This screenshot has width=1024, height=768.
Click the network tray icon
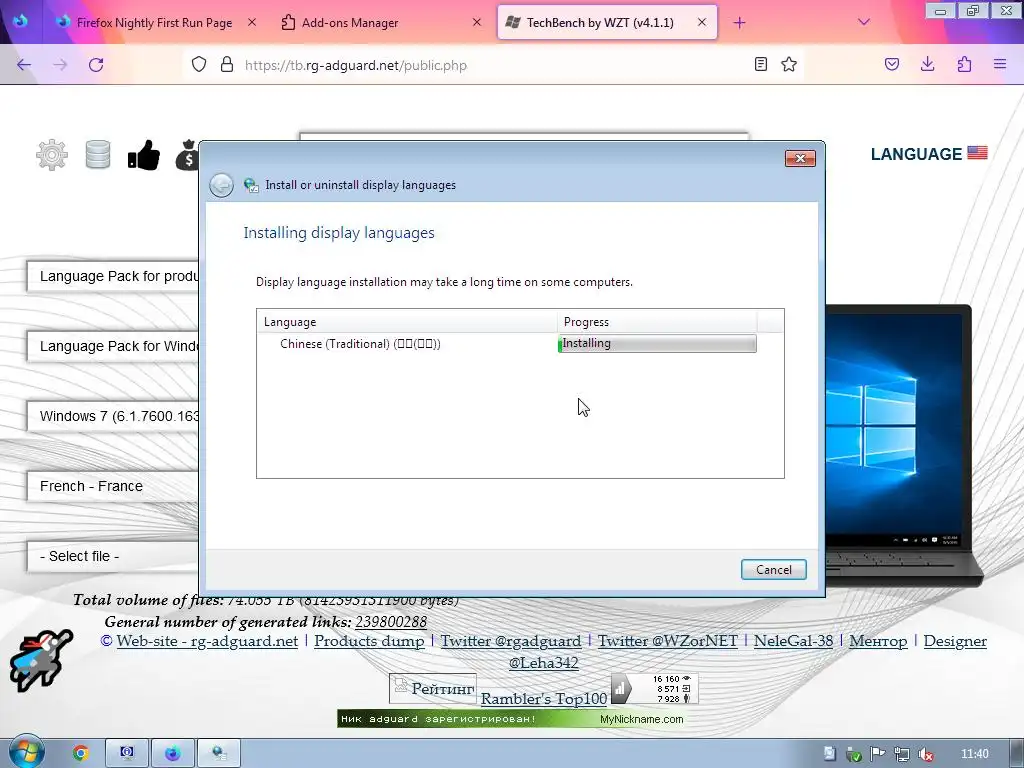tap(902, 754)
